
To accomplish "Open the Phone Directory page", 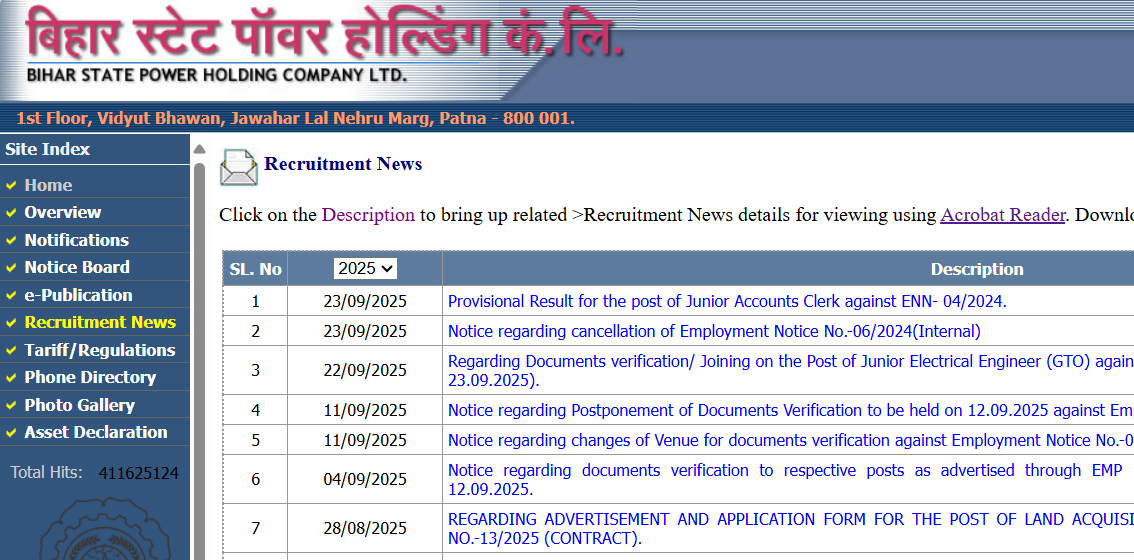I will [90, 377].
